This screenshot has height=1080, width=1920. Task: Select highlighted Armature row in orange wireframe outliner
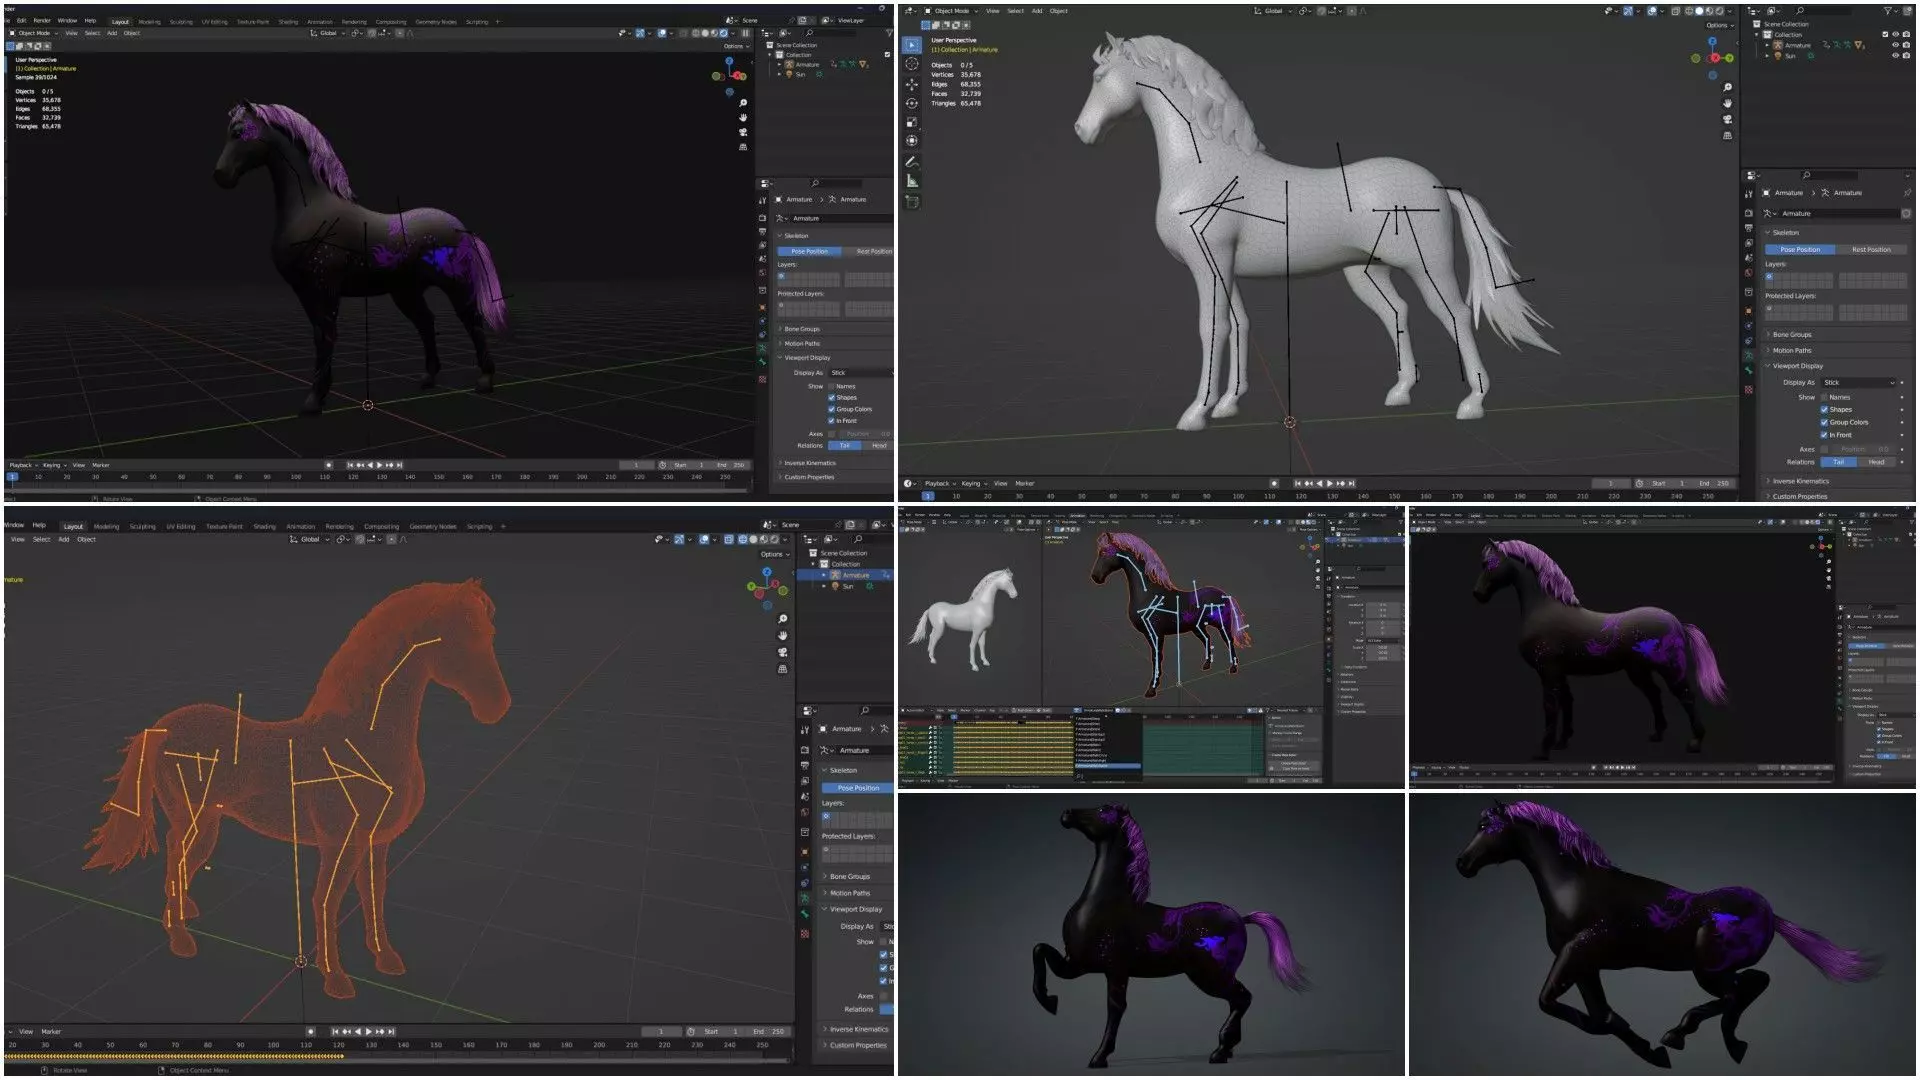click(845, 575)
